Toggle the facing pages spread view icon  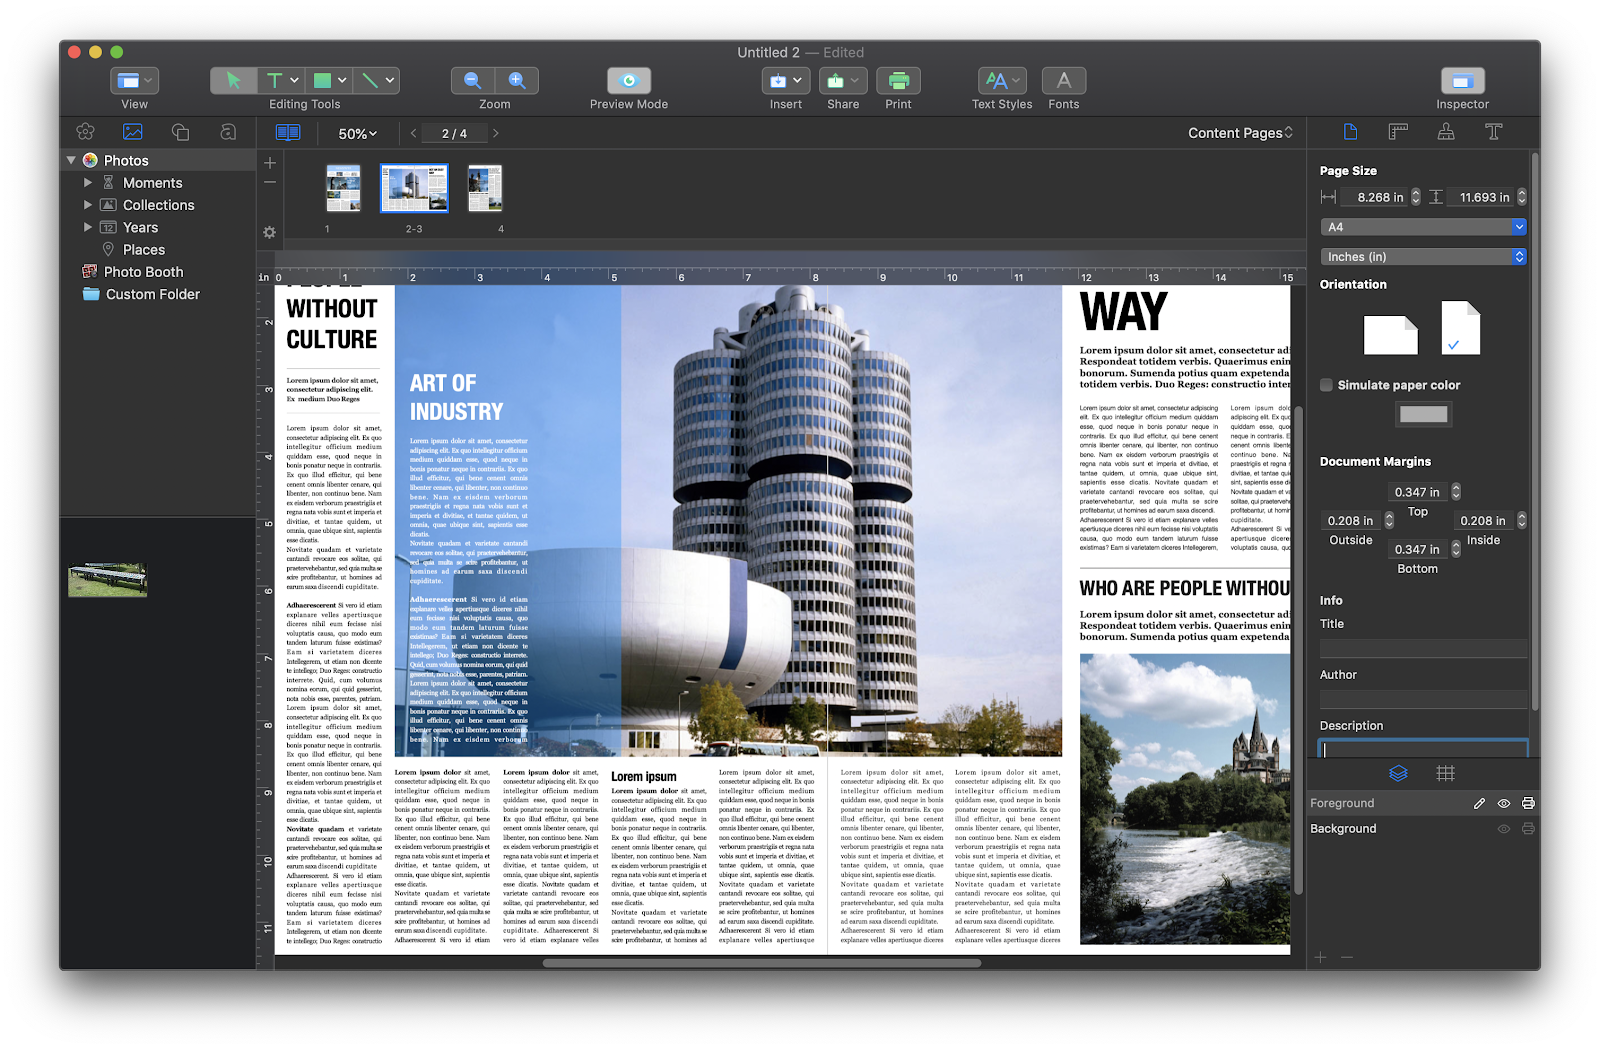[288, 133]
